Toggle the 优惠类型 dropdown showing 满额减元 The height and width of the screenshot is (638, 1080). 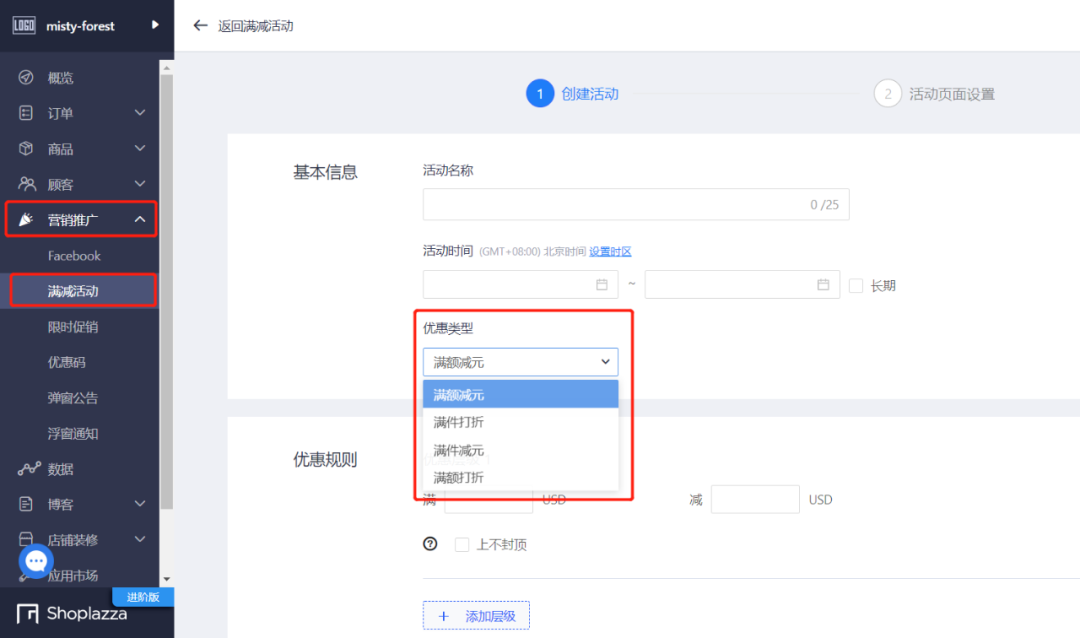coord(521,362)
